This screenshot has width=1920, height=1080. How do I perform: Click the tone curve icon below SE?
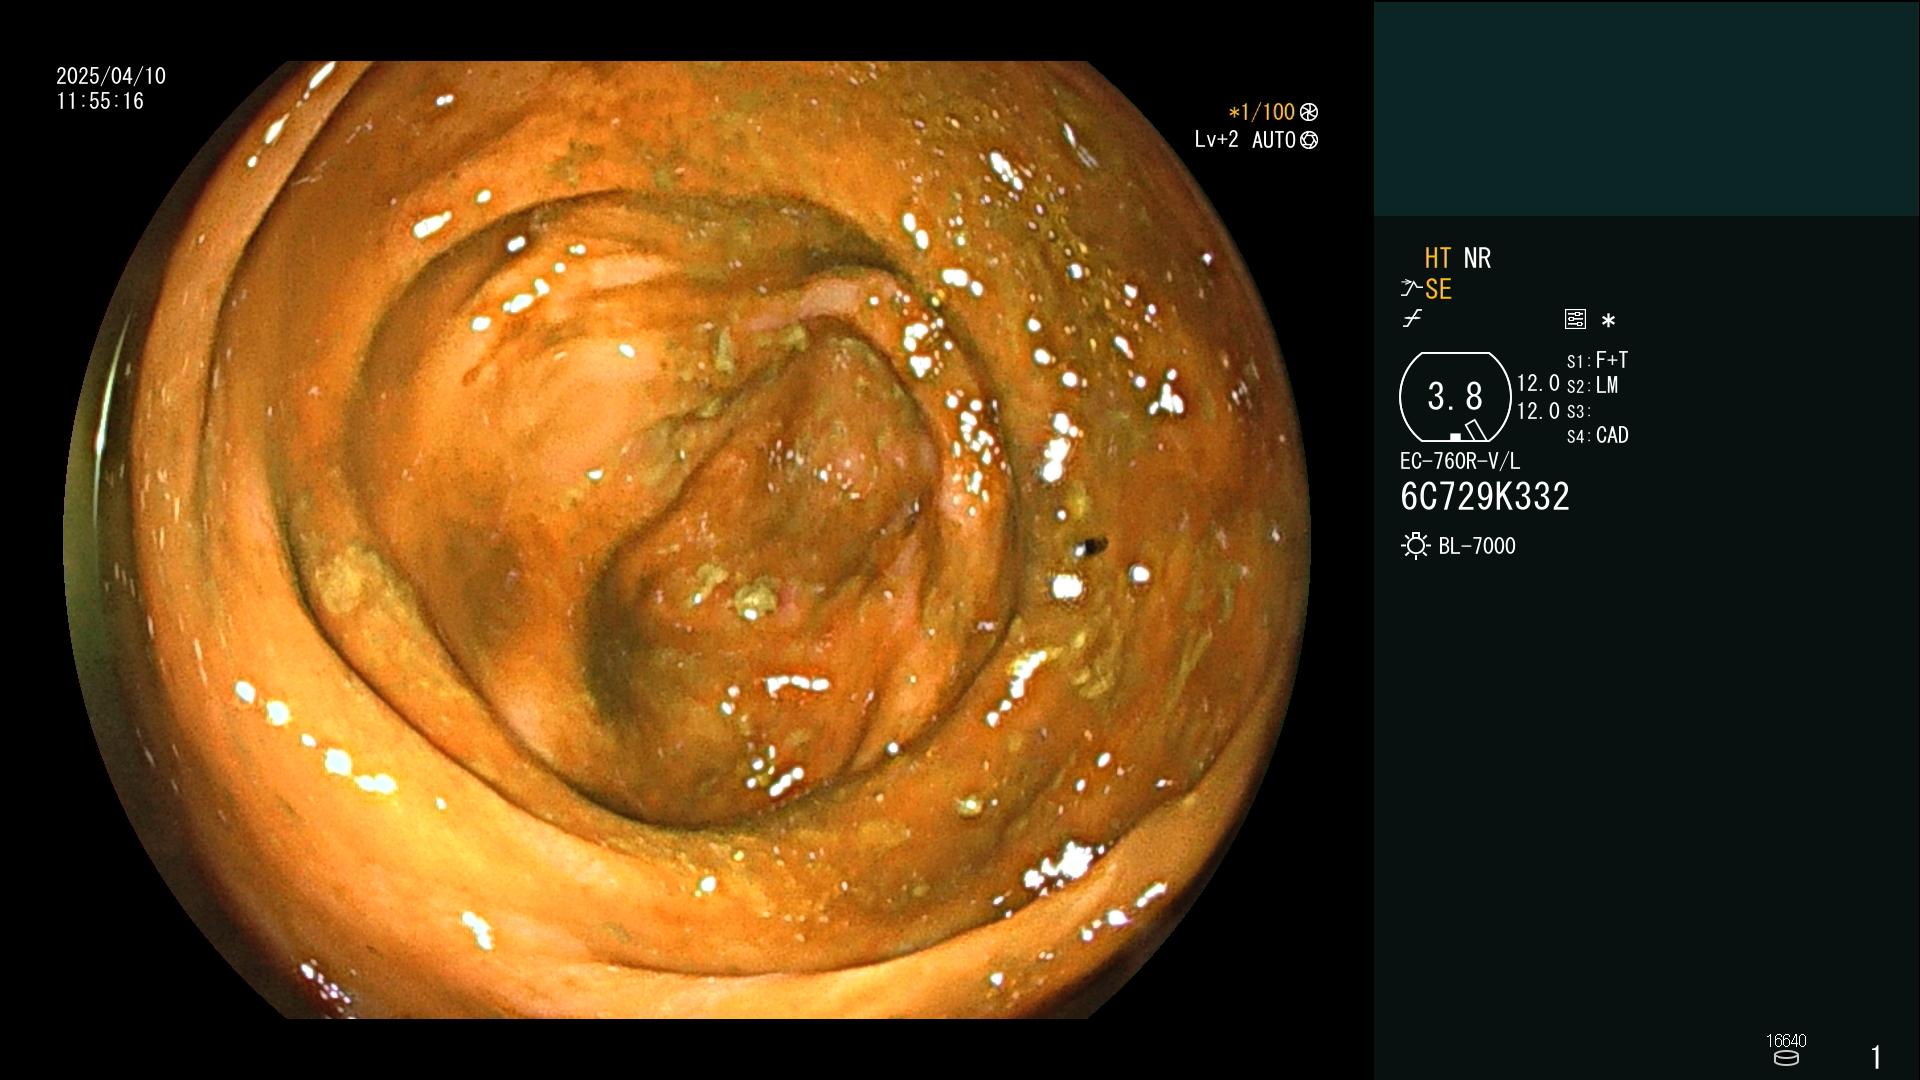pos(1412,319)
